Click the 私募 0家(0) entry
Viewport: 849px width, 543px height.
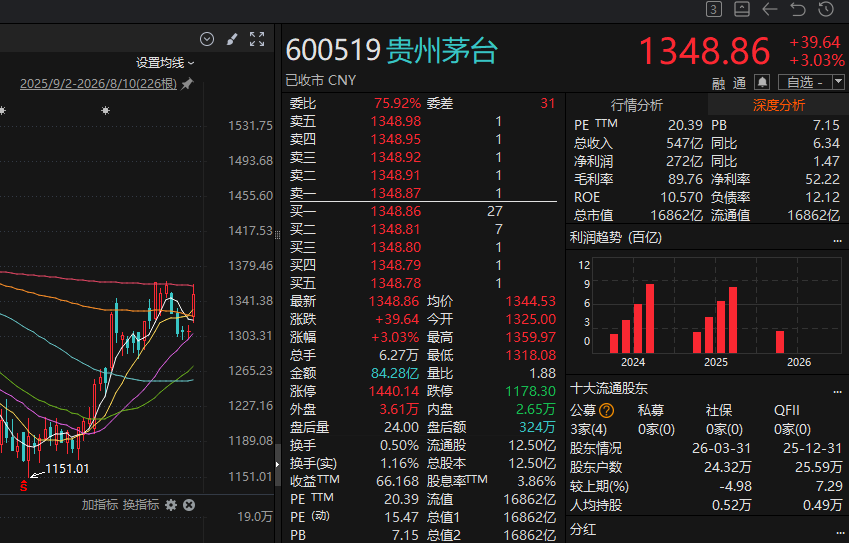(x=656, y=429)
